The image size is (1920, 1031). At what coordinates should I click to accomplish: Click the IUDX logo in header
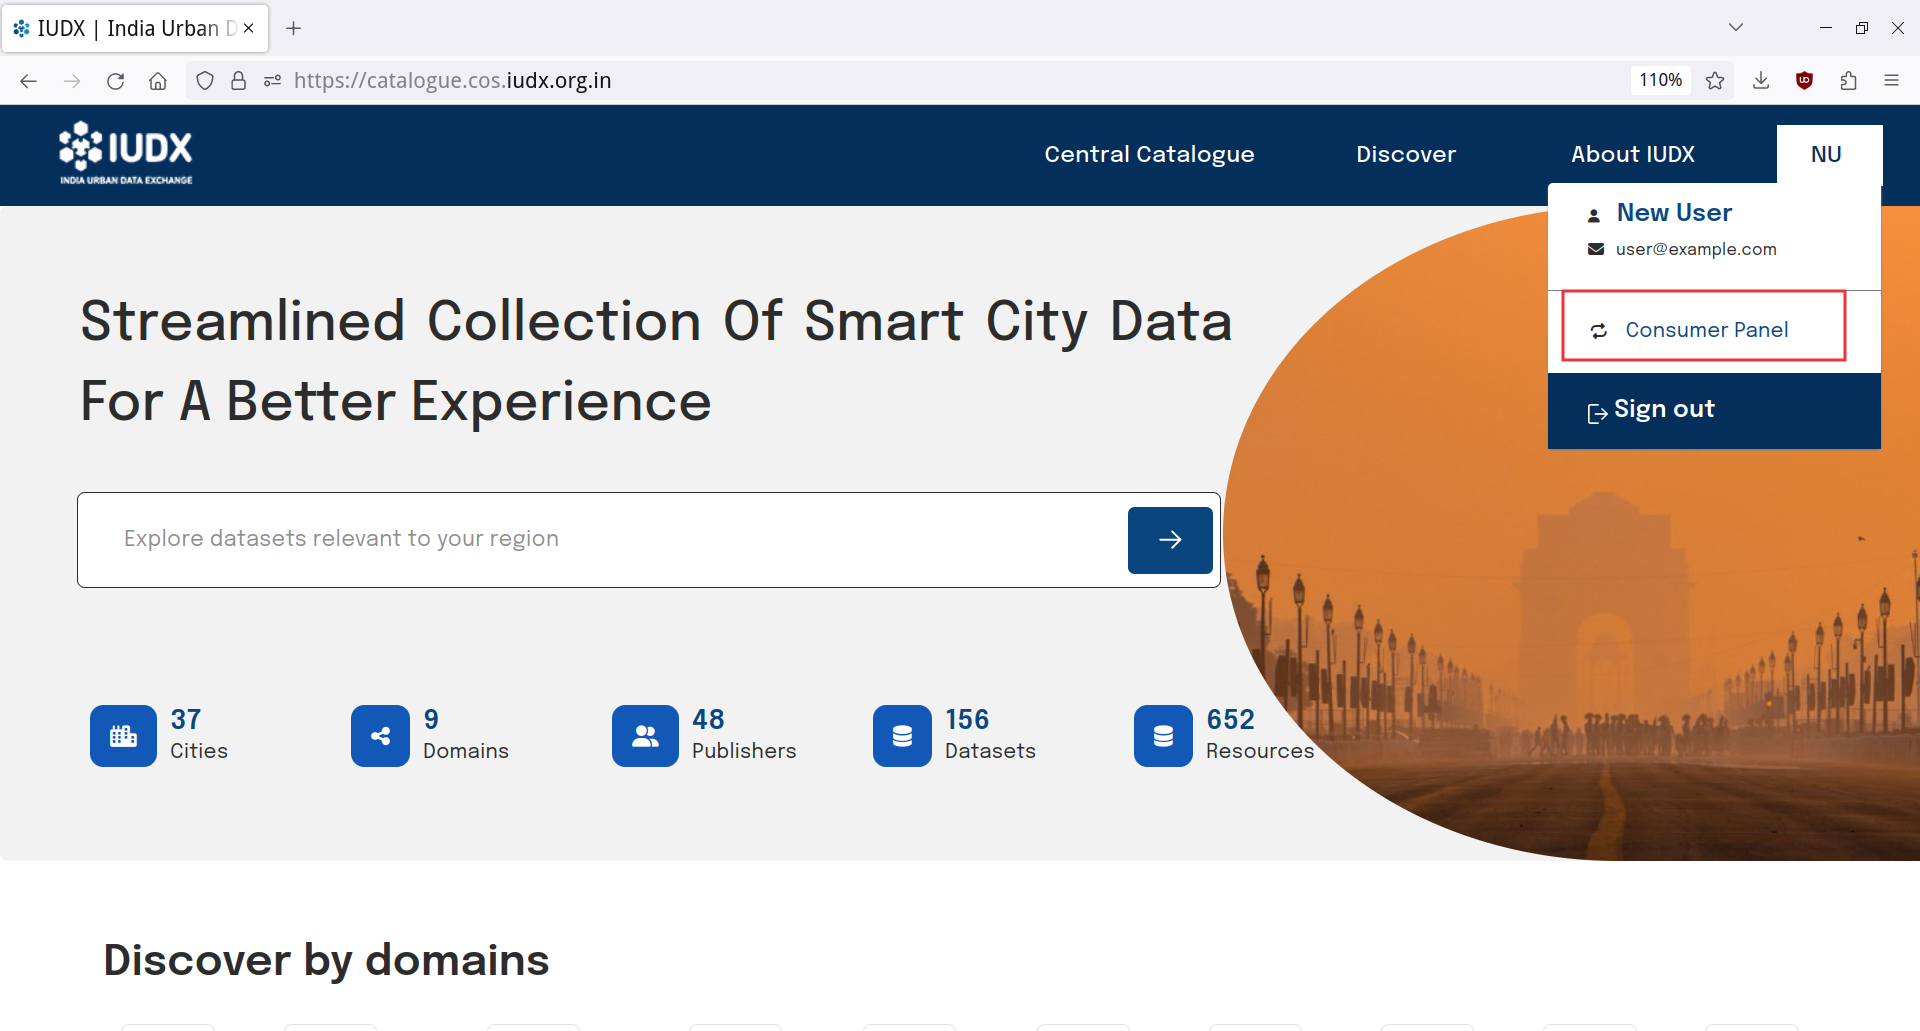(x=126, y=153)
